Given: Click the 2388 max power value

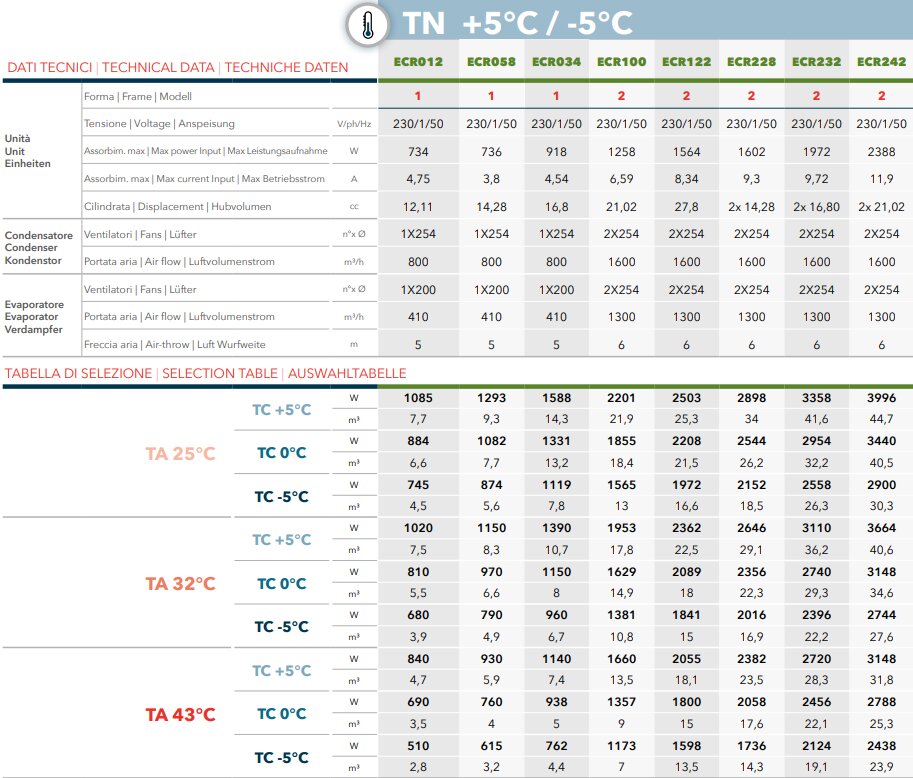Looking at the screenshot, I should 881,152.
